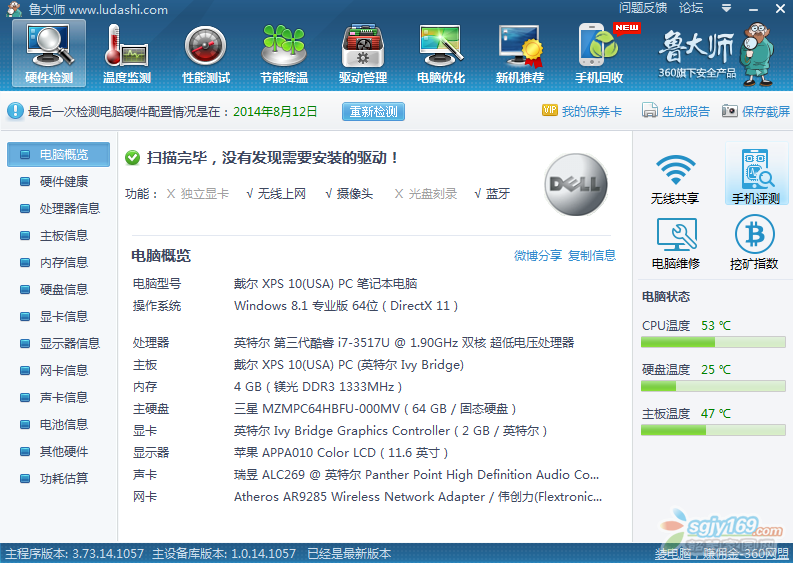Open the 驱动管理 driver manager

coord(363,54)
